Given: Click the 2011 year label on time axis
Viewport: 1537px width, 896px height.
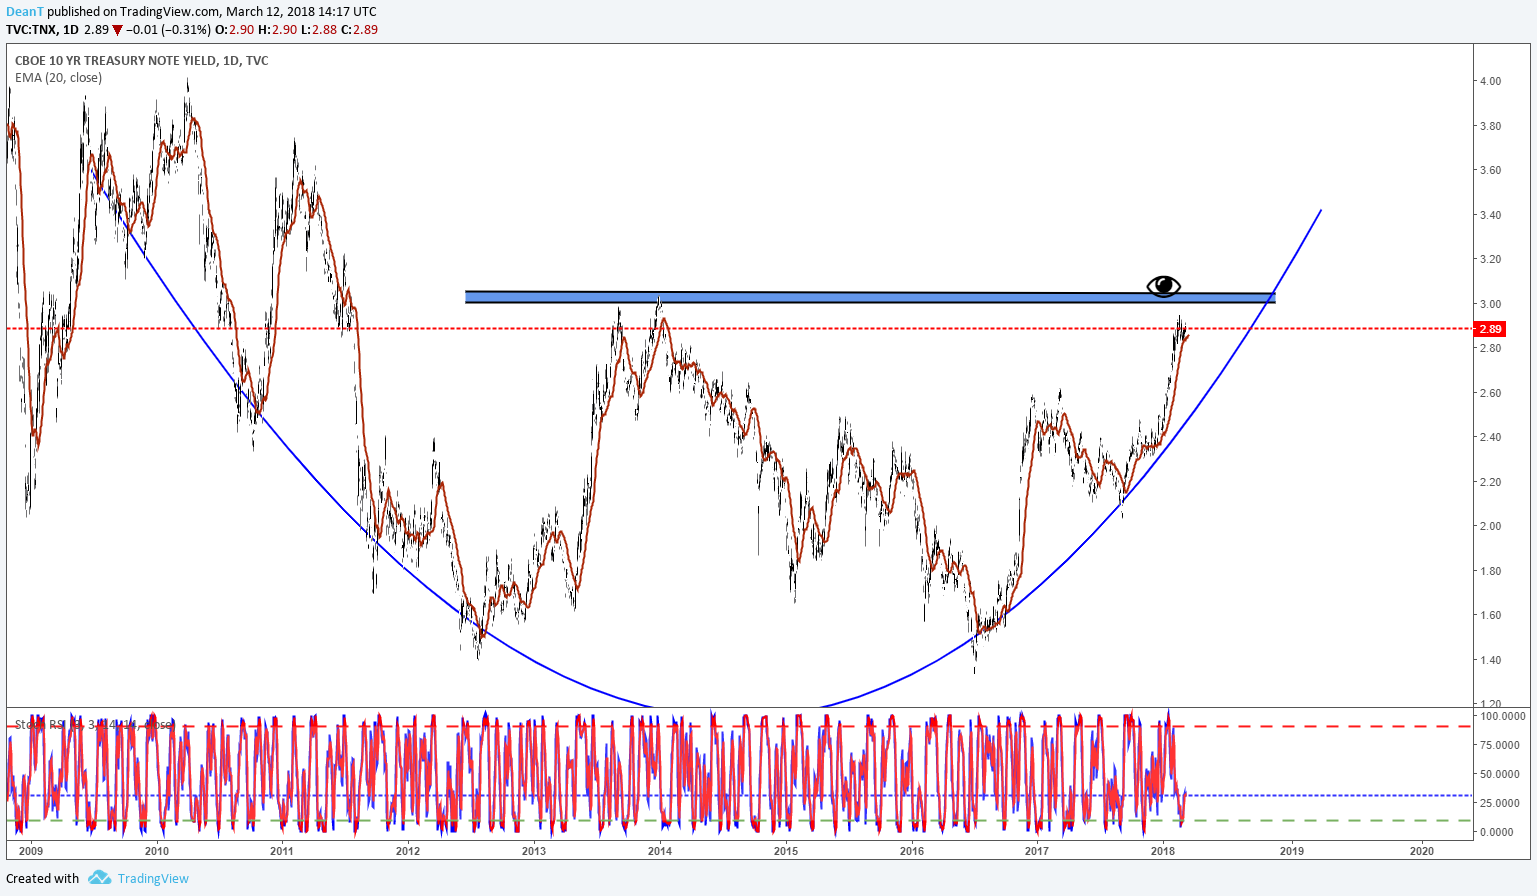Looking at the screenshot, I should 282,851.
